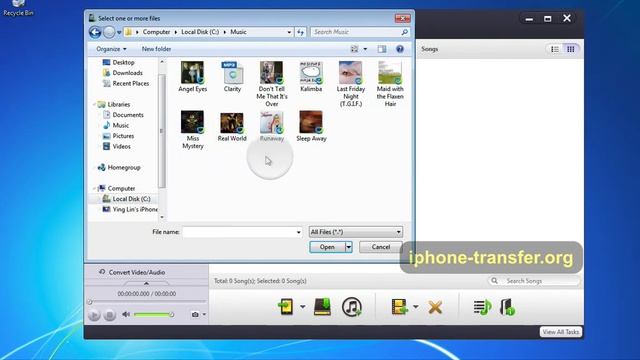Viewport: 640px width, 360px height.
Task: Open the Organize menu
Action: pyautogui.click(x=111, y=49)
